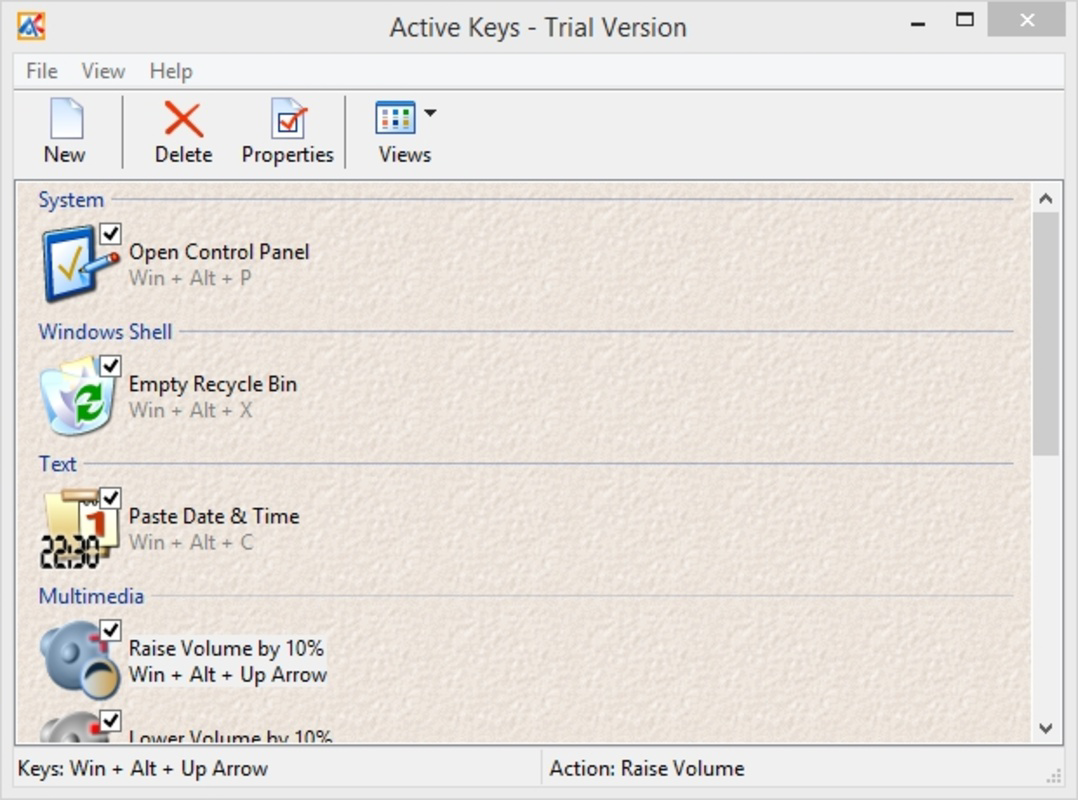
Task: Close the Active Keys window
Action: pos(1027,20)
